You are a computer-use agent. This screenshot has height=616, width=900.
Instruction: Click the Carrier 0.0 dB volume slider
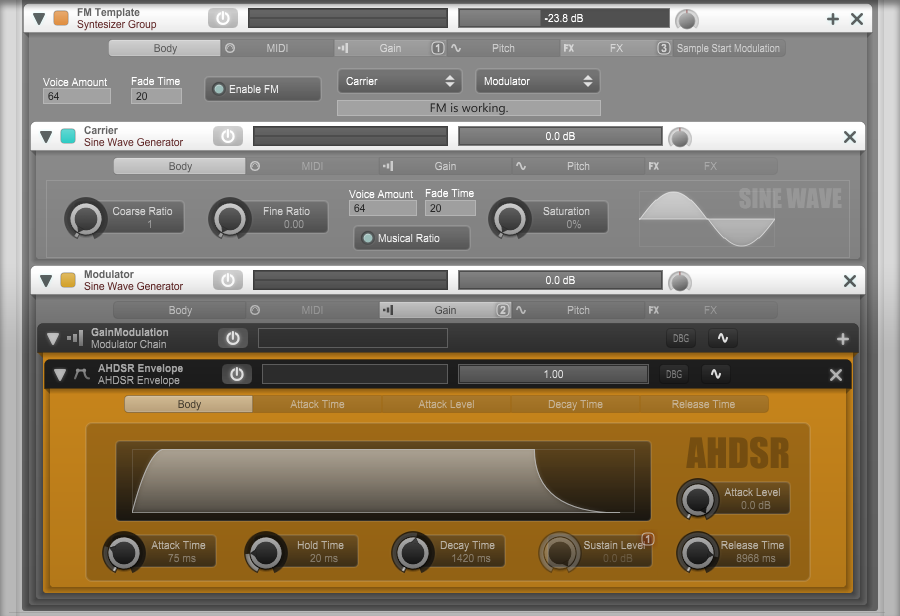coord(560,136)
